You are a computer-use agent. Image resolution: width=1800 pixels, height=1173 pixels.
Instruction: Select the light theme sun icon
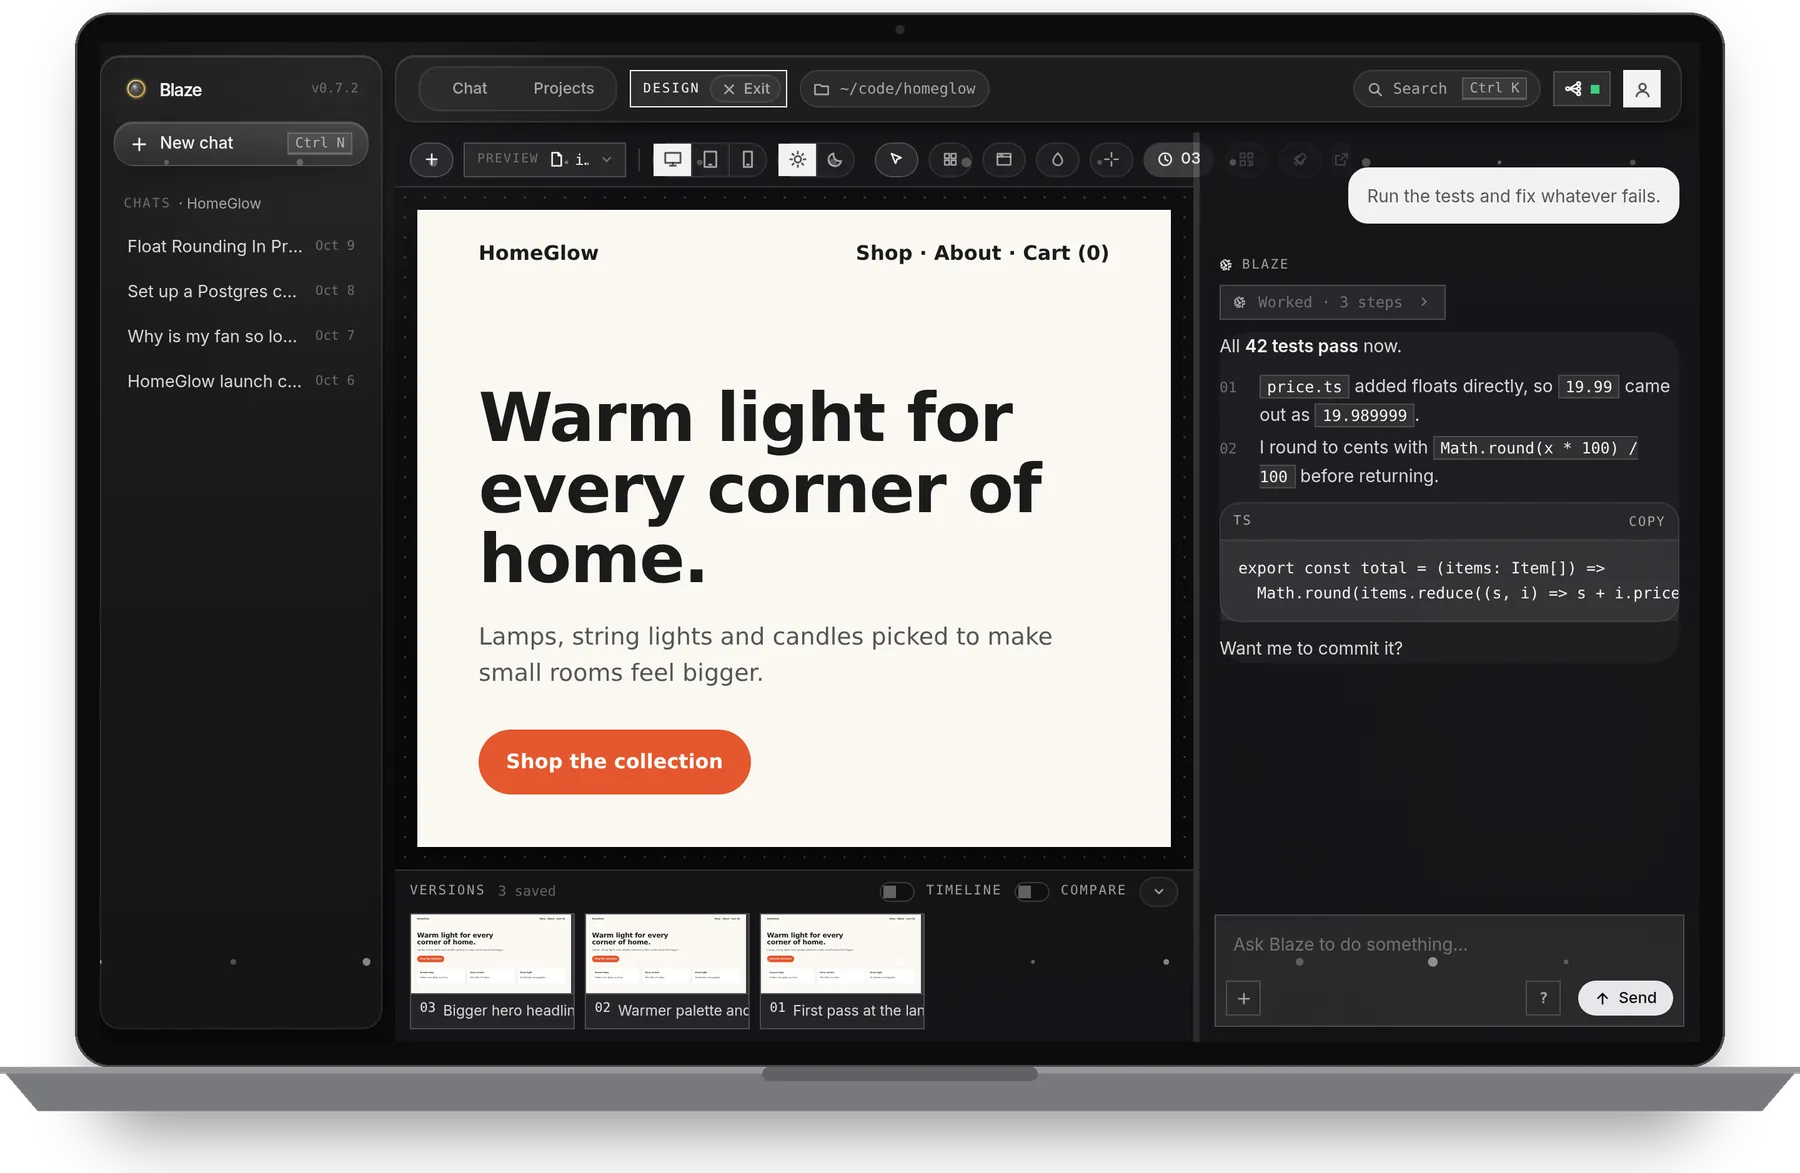click(797, 160)
